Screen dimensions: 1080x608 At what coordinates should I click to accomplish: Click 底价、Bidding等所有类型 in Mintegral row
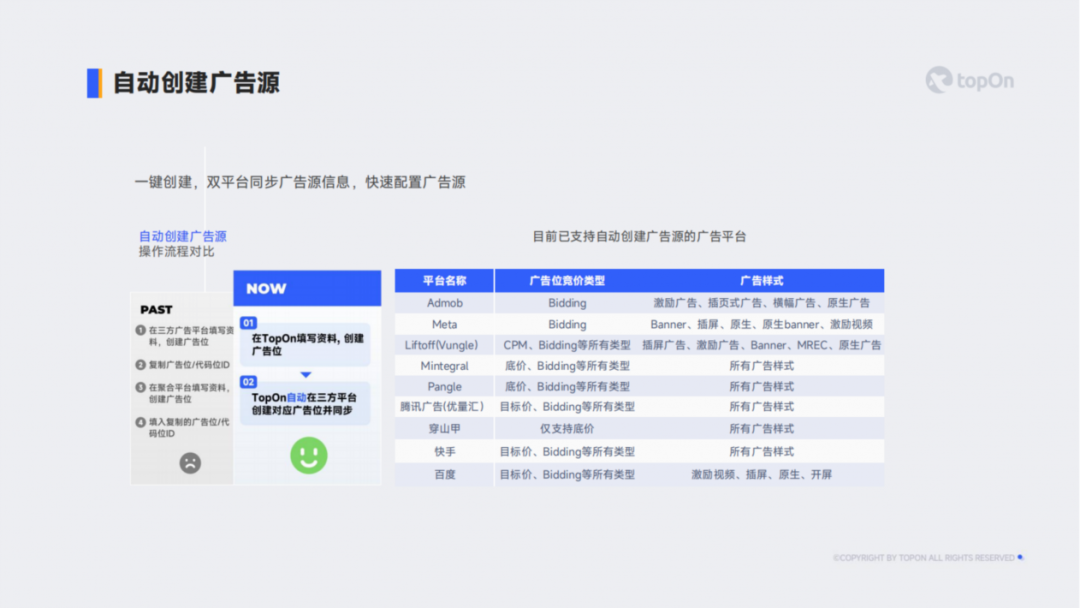567,366
